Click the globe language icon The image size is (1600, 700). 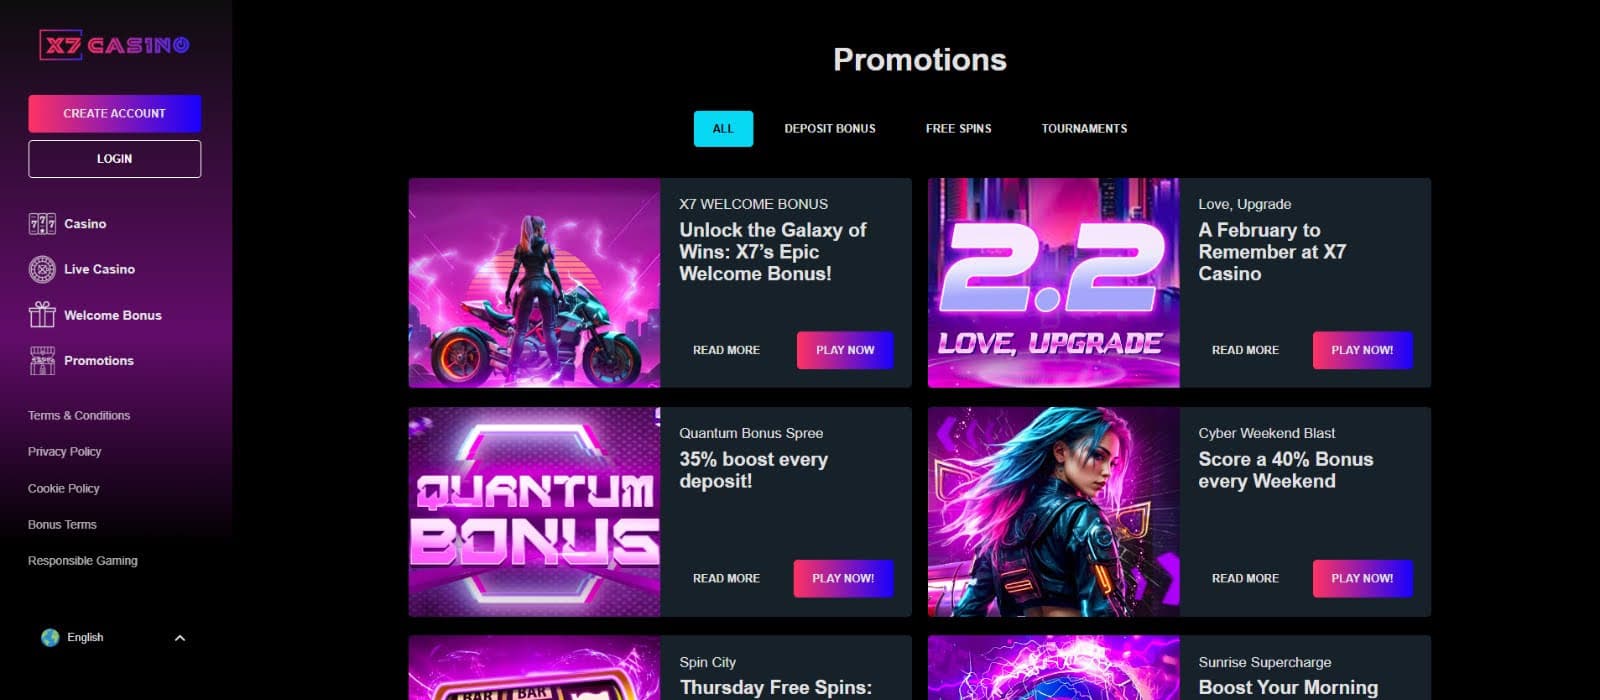pyautogui.click(x=50, y=638)
